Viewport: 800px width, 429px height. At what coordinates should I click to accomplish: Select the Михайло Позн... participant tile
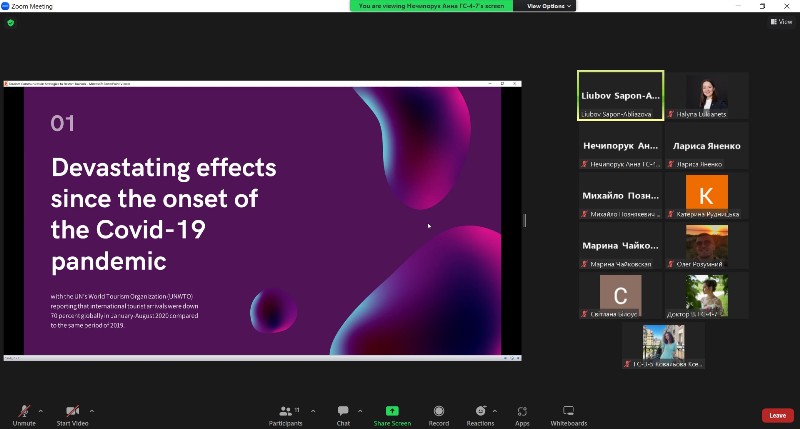coord(620,196)
